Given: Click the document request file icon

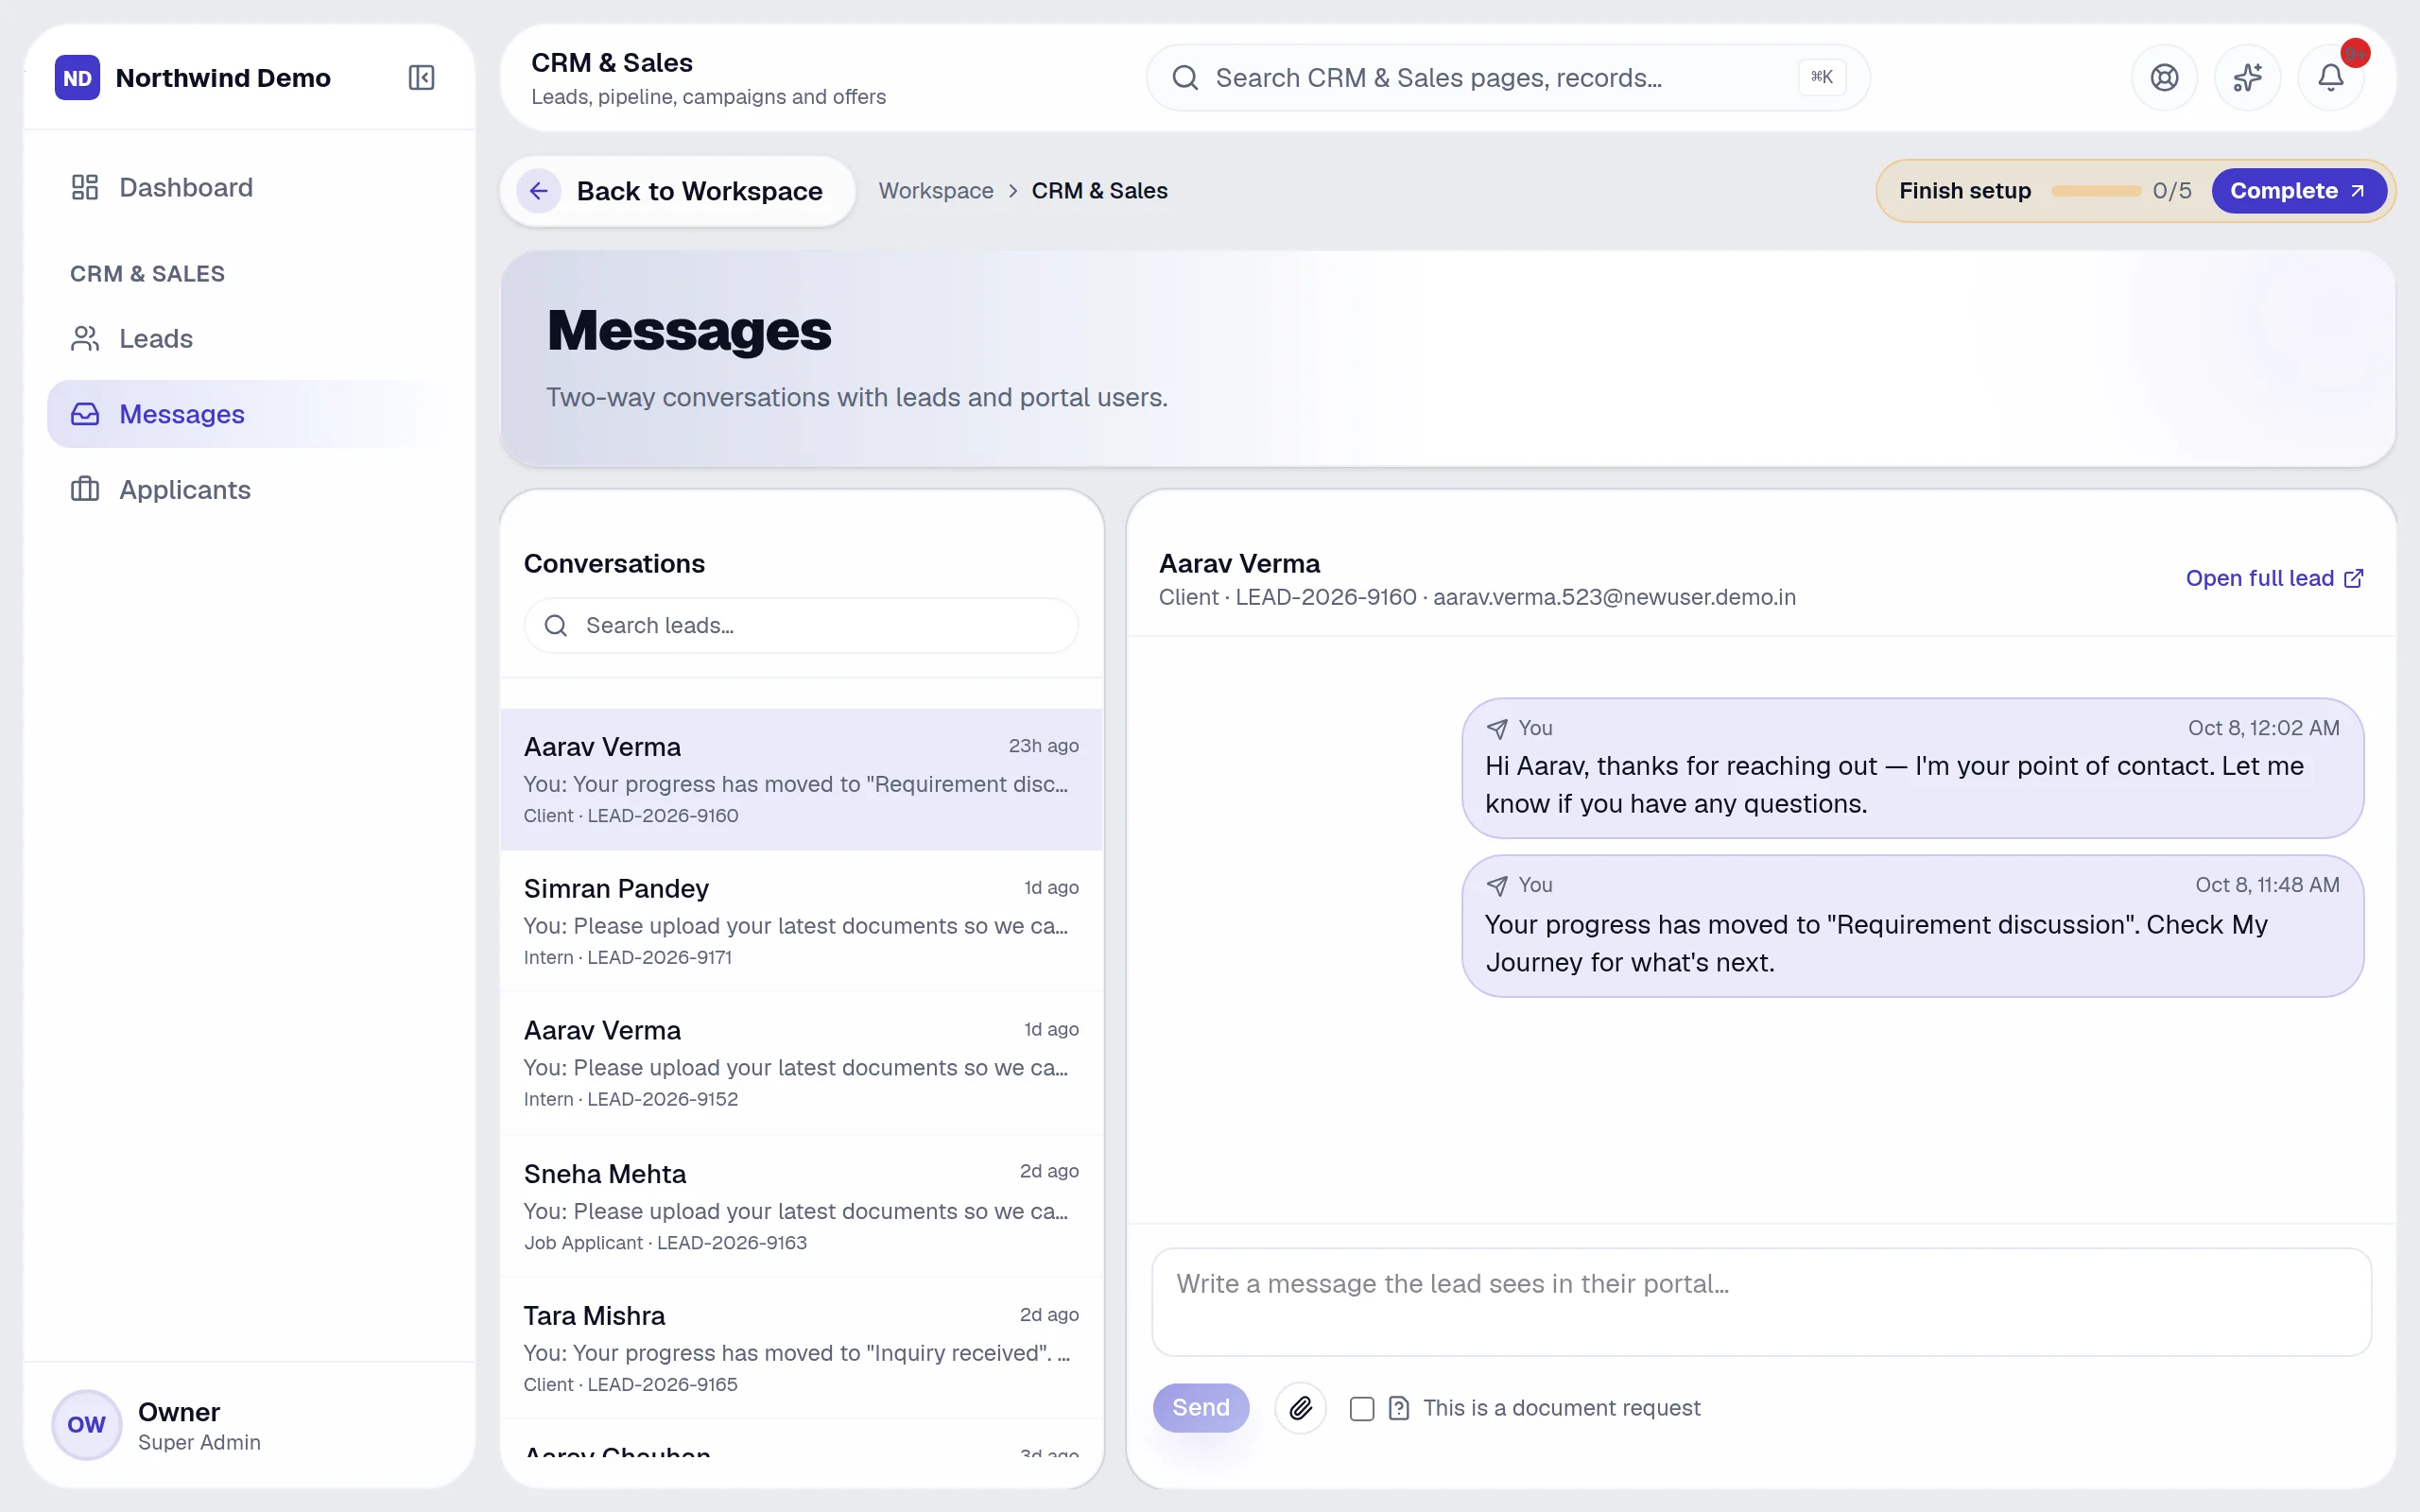Looking at the screenshot, I should point(1399,1408).
